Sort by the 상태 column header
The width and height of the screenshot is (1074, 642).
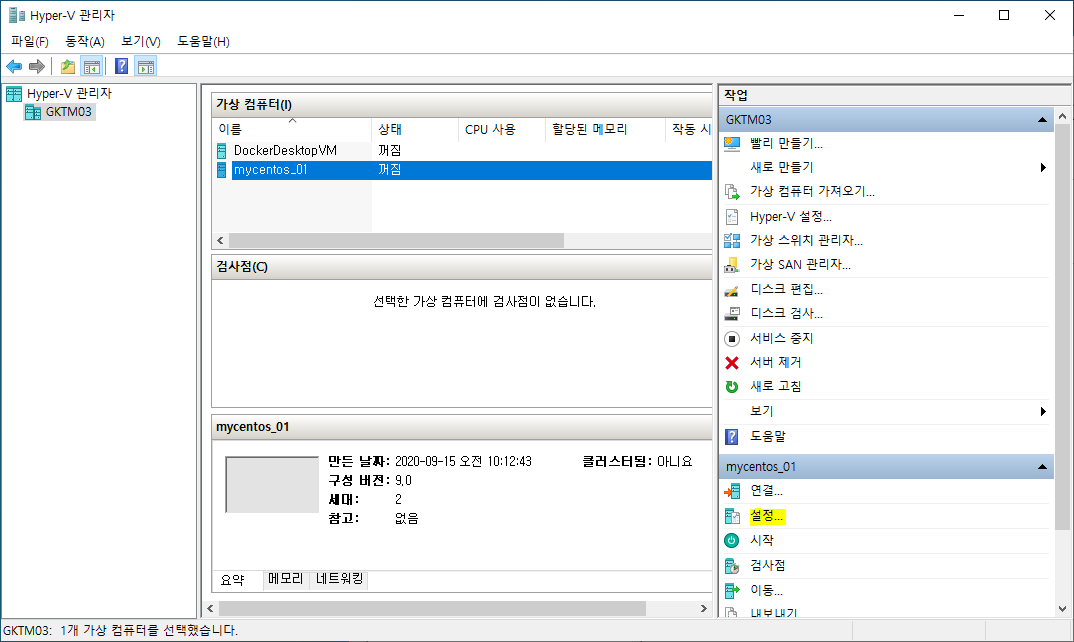click(x=415, y=129)
